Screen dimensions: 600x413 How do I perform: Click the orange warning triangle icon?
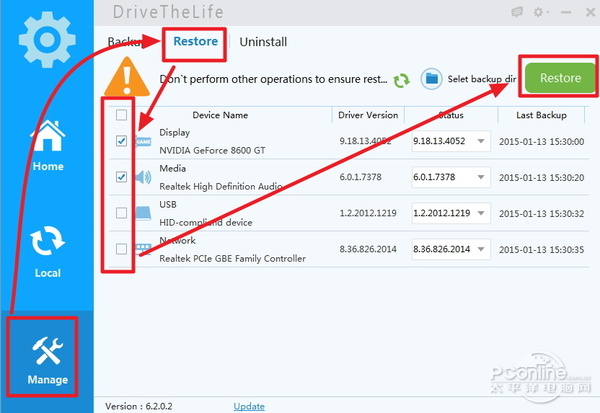(127, 77)
